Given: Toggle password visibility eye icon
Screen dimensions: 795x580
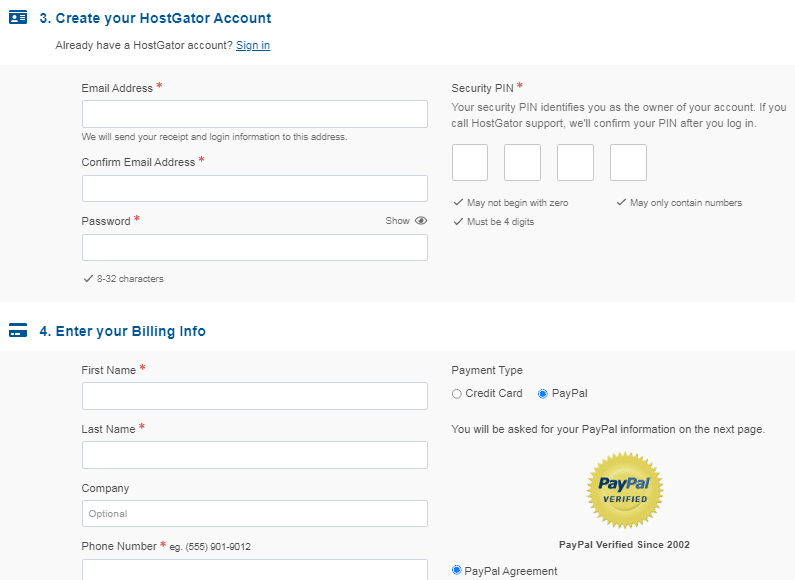Looking at the screenshot, I should click(x=421, y=221).
